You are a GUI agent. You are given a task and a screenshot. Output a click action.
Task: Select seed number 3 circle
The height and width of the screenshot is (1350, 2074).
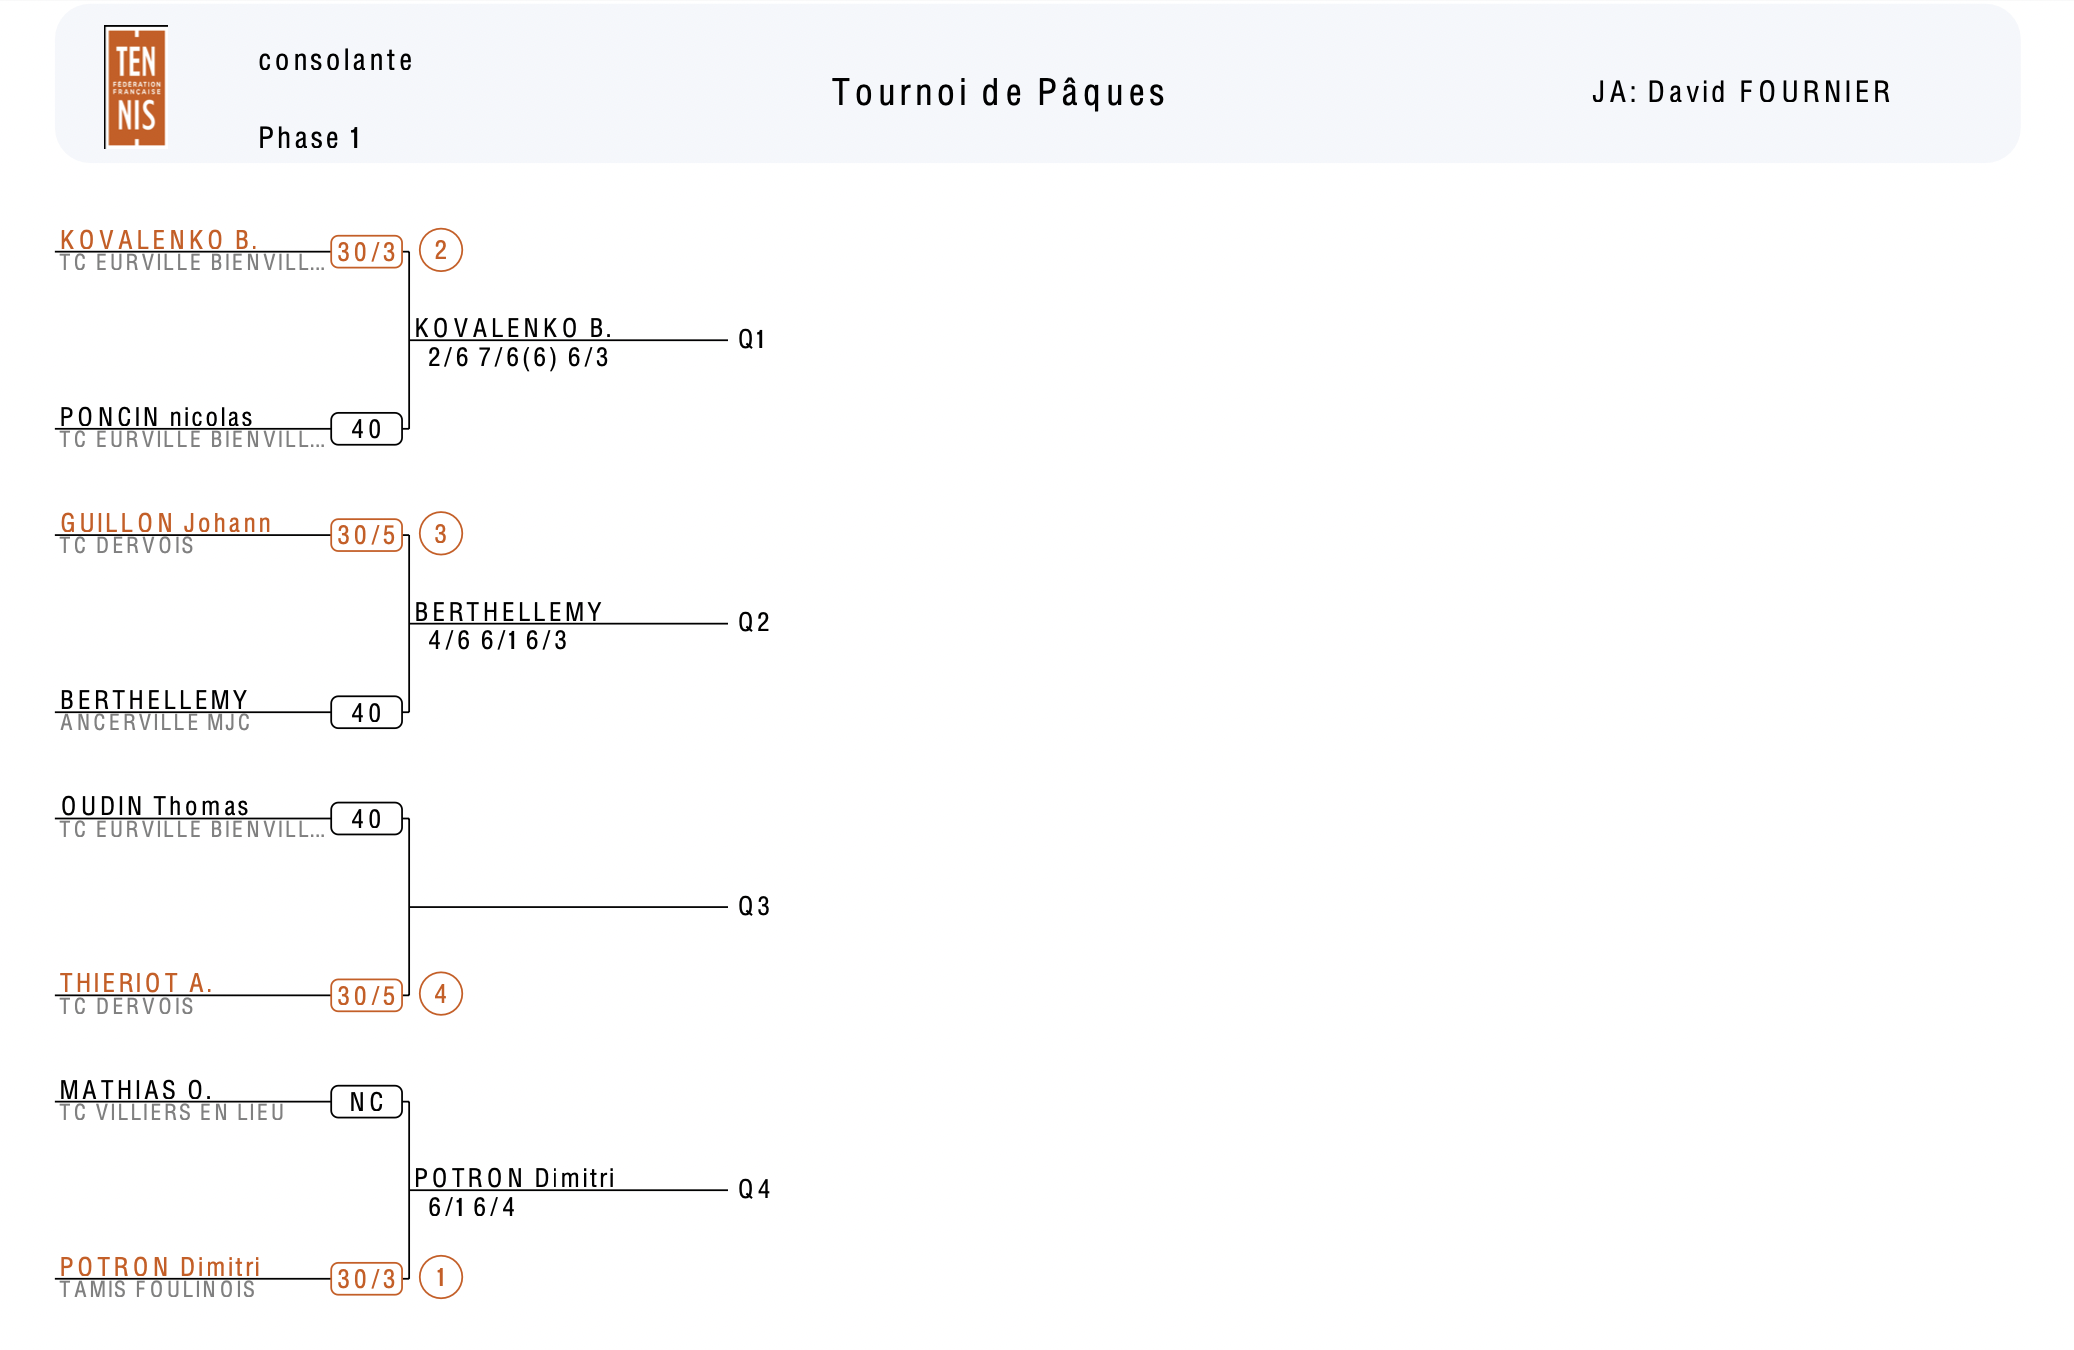[441, 533]
